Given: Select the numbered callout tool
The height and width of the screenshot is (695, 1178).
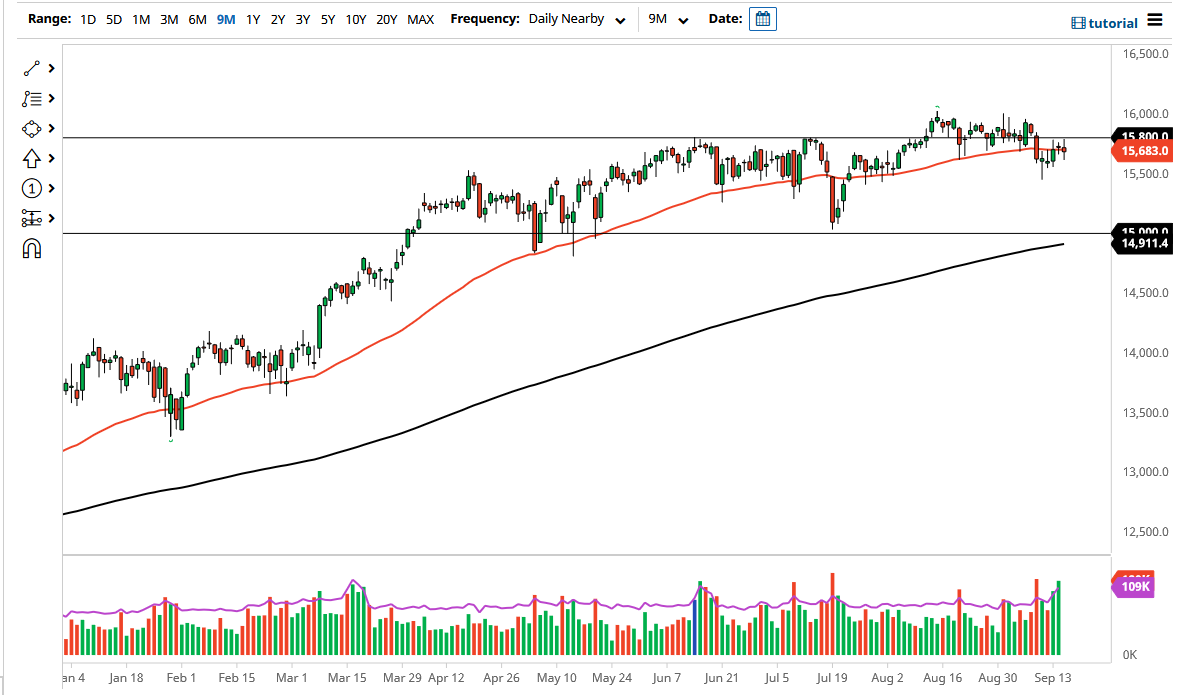Looking at the screenshot, I should pyautogui.click(x=30, y=188).
